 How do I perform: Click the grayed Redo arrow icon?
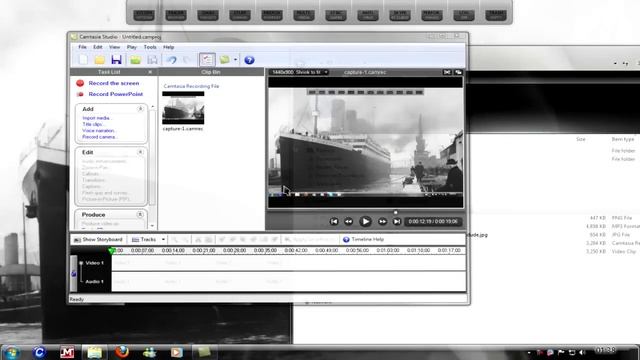tap(187, 60)
